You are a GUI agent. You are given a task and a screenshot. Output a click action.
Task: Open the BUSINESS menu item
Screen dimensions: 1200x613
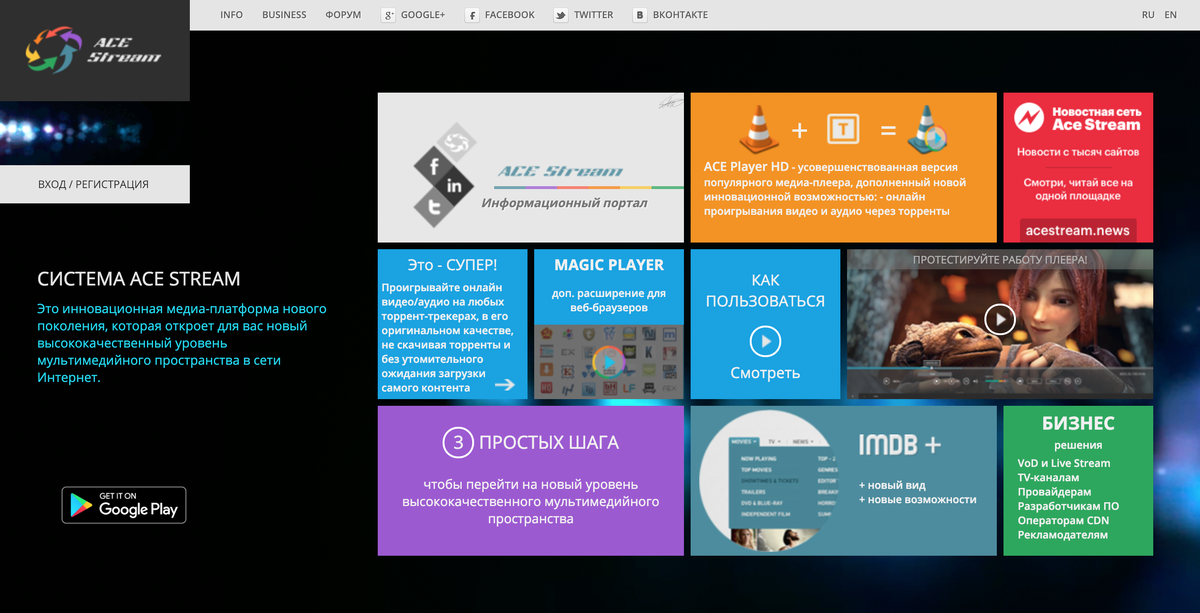tap(284, 15)
